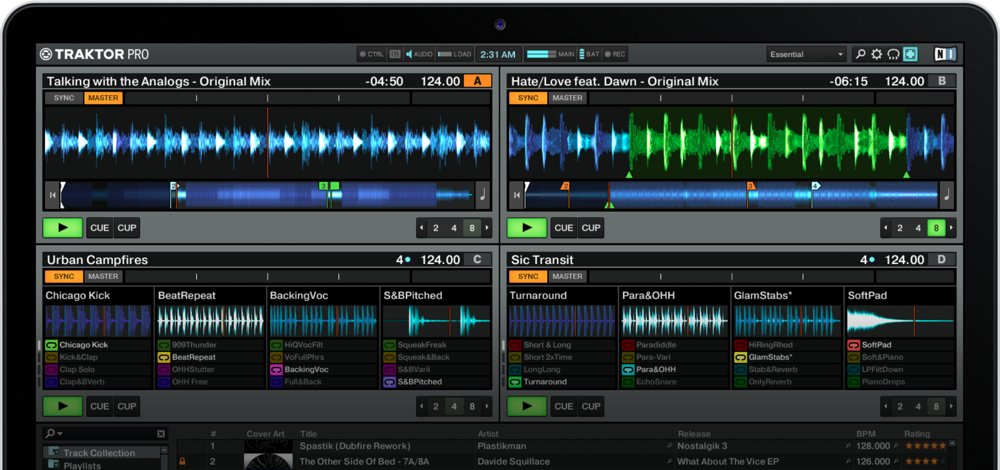Toggle the fullscreen icon in header

click(910, 54)
